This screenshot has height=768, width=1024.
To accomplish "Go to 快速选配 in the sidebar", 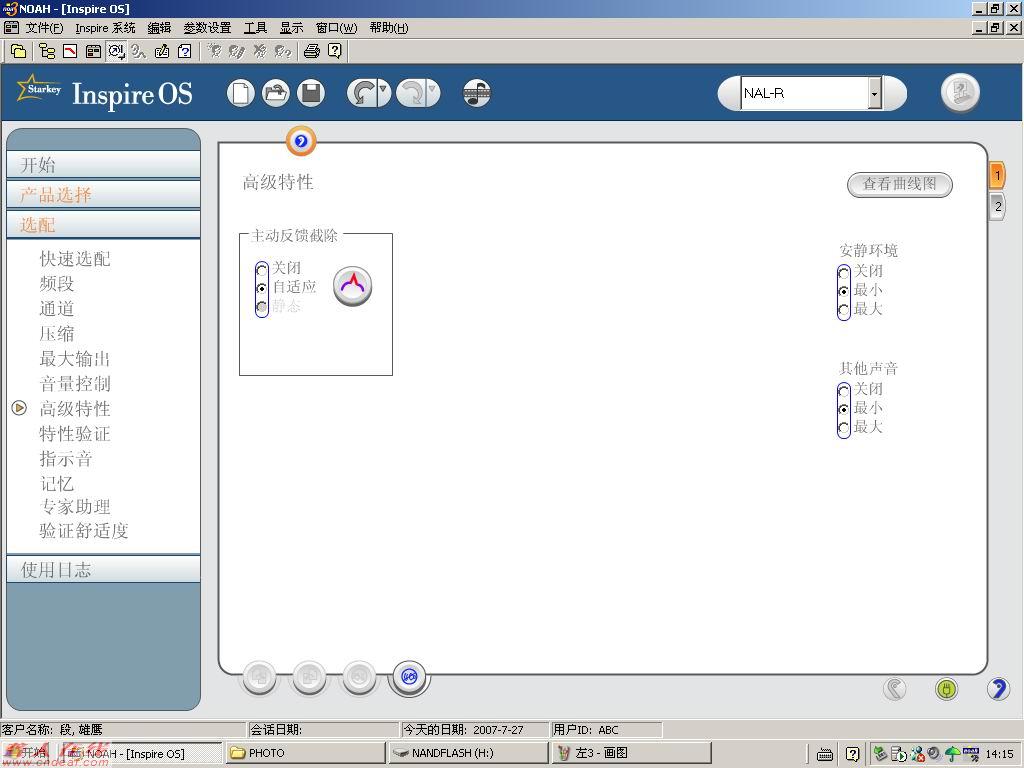I will tap(75, 259).
